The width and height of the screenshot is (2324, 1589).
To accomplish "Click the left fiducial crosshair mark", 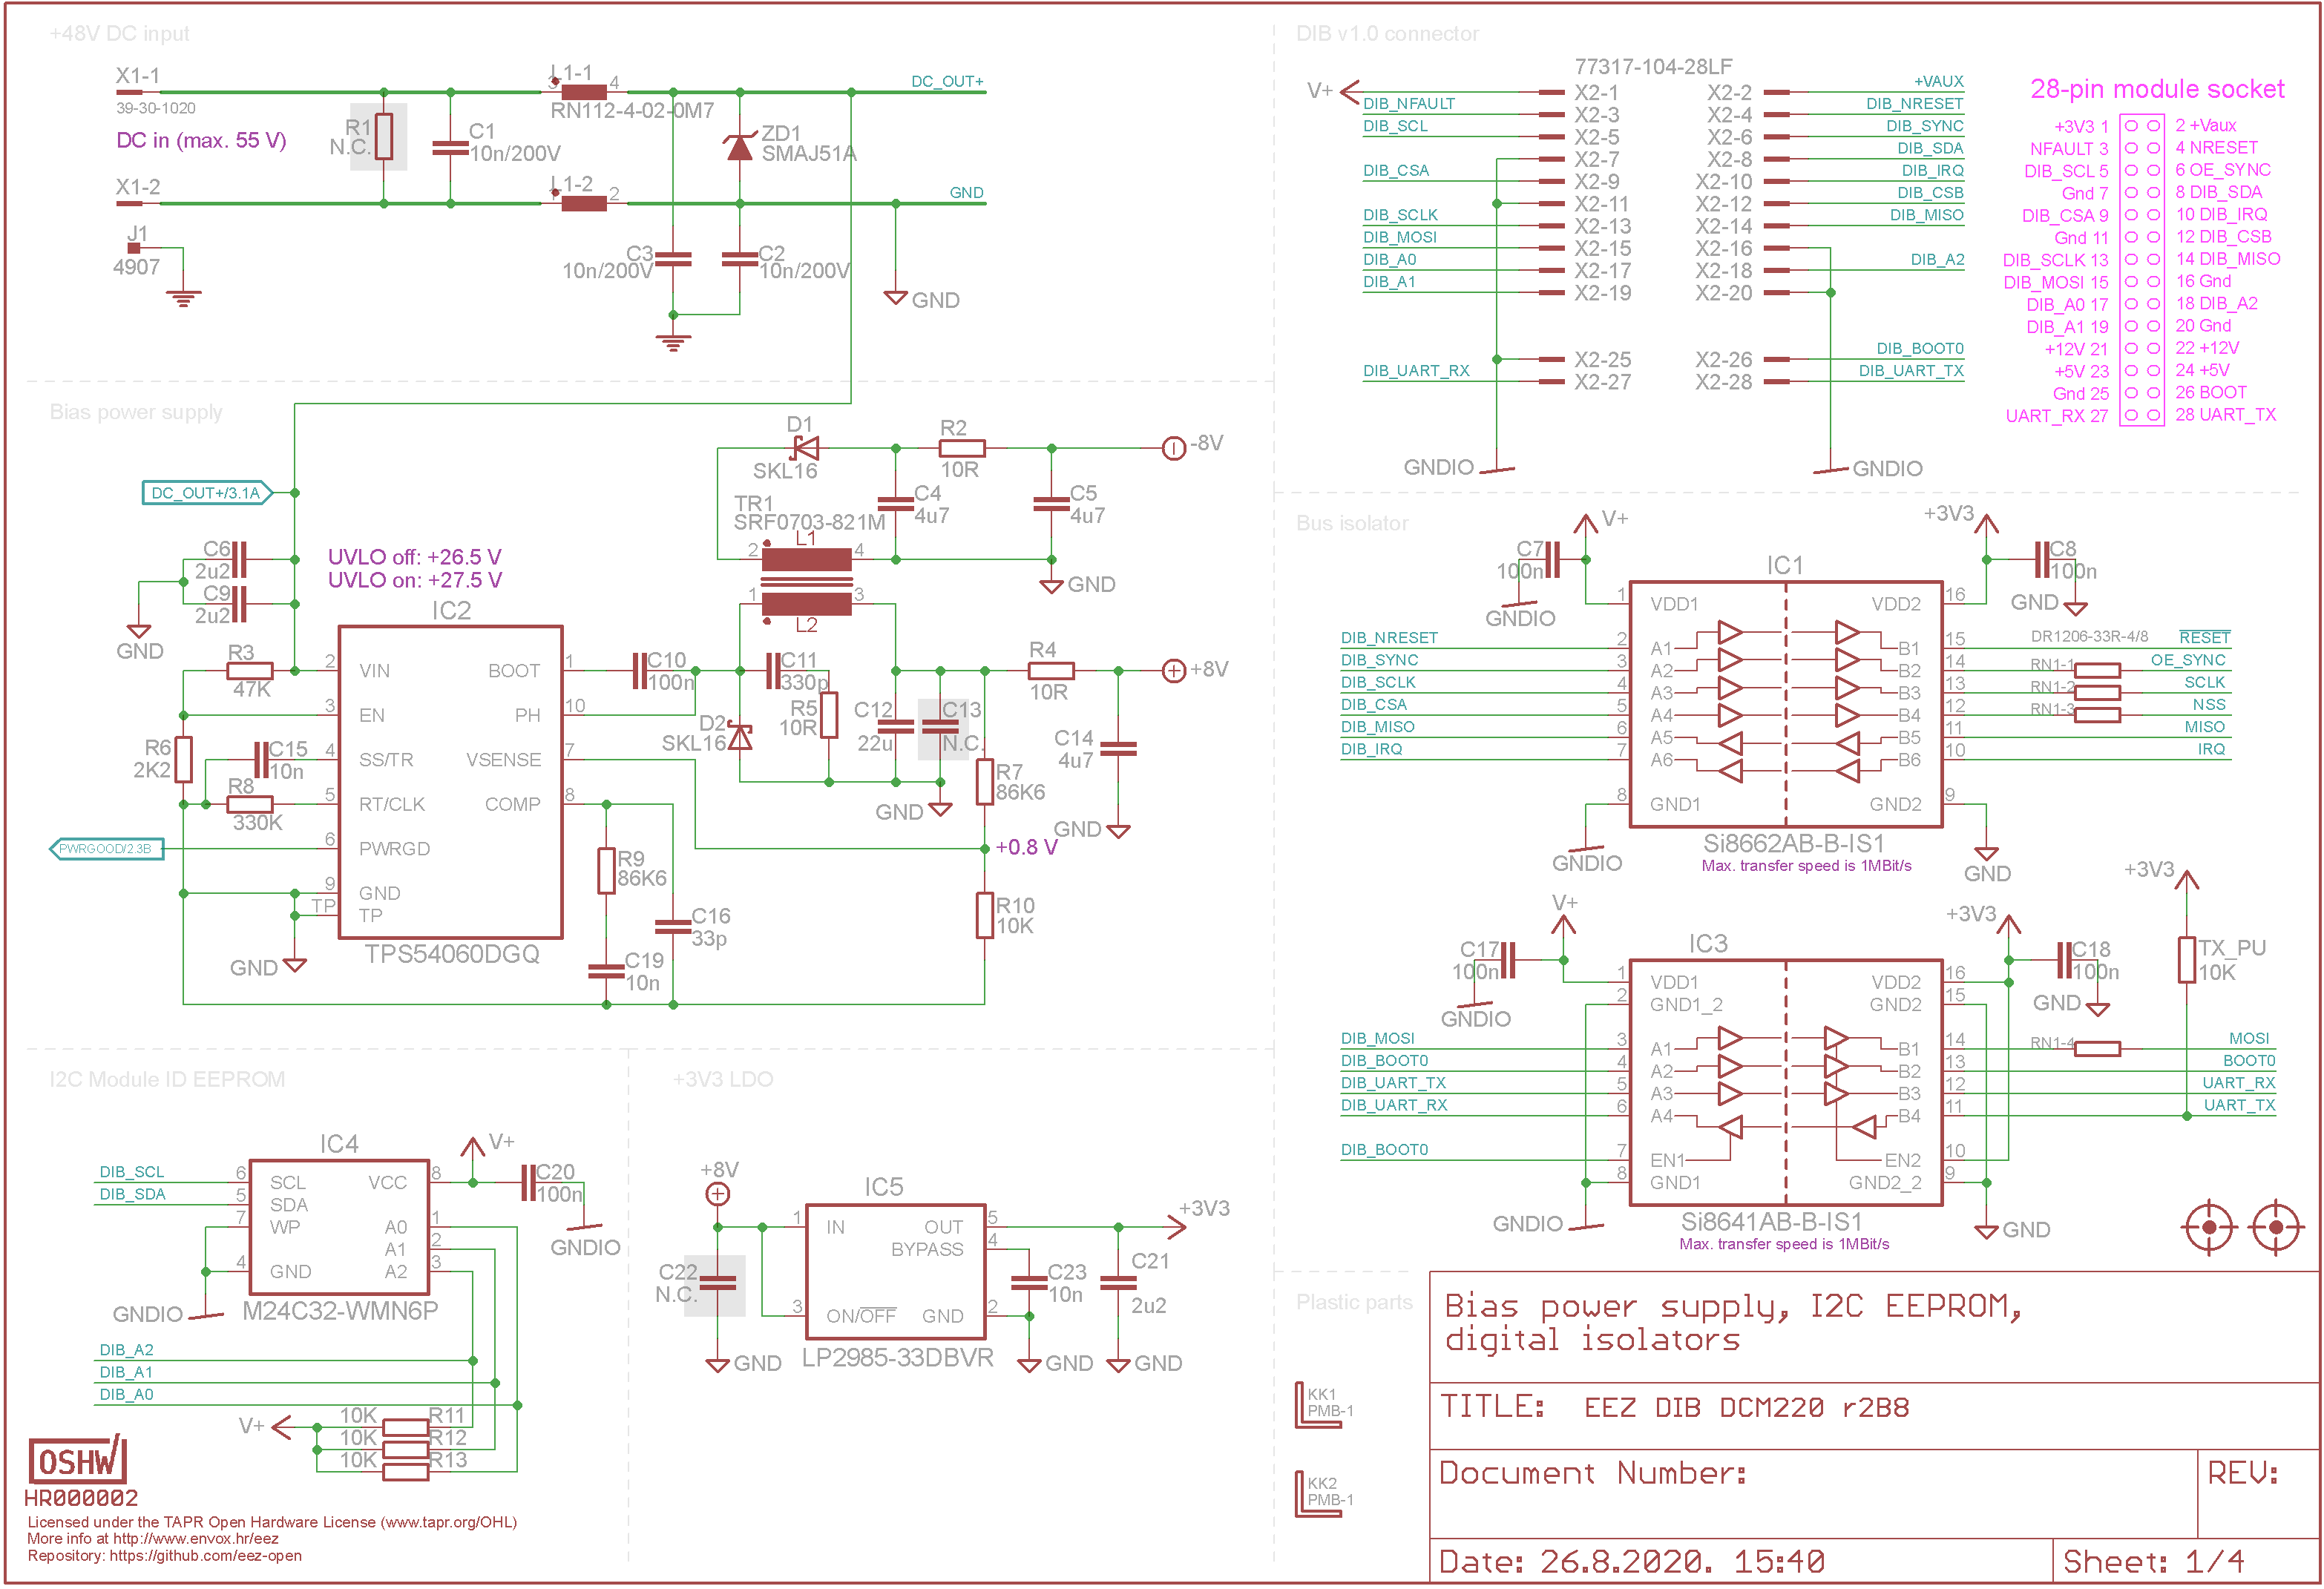I will pos(2209,1226).
